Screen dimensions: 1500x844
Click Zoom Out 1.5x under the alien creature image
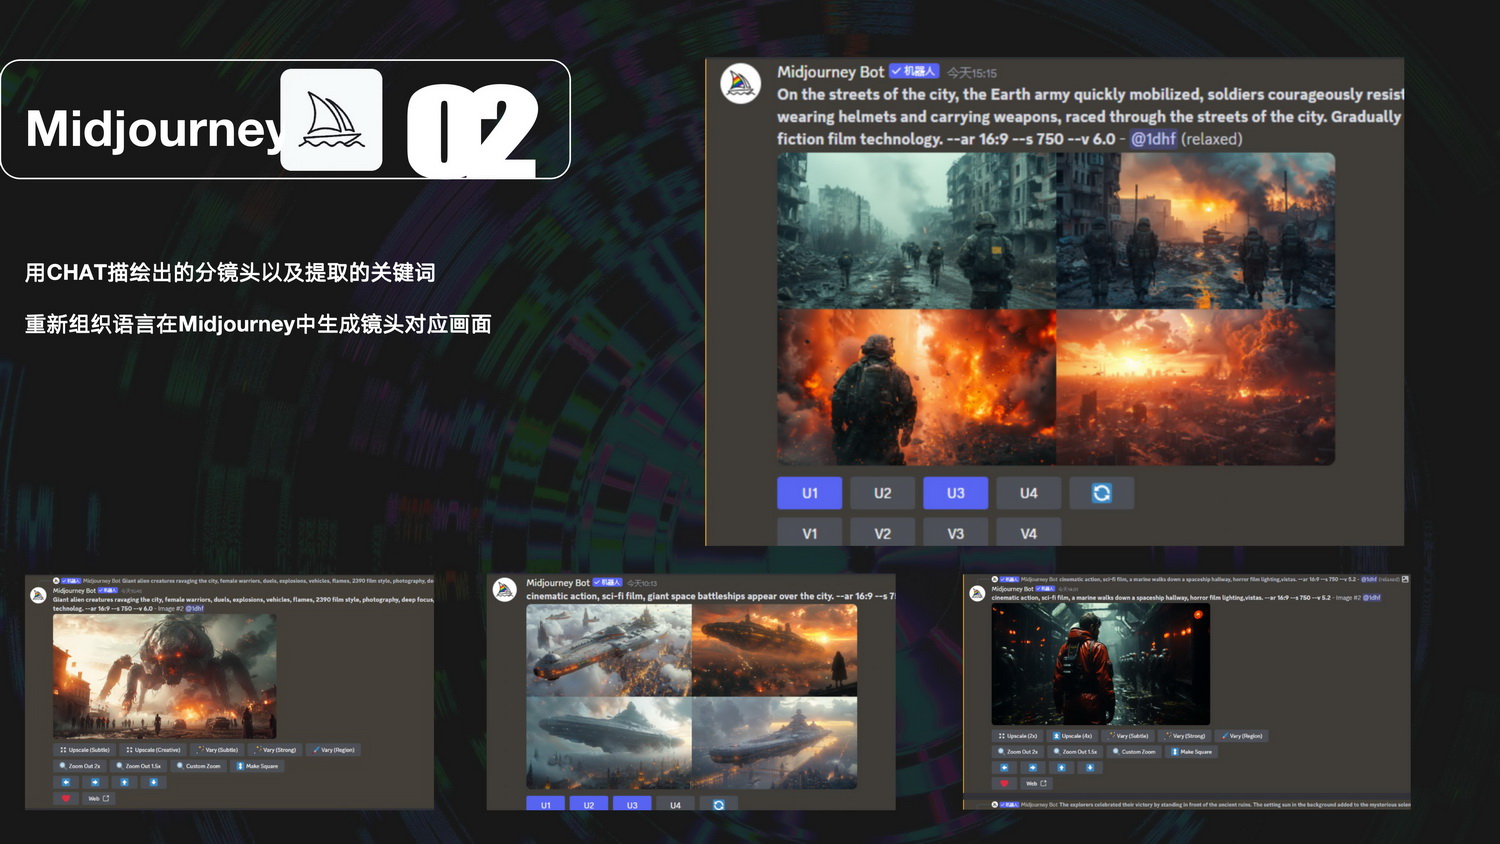pyautogui.click(x=138, y=766)
